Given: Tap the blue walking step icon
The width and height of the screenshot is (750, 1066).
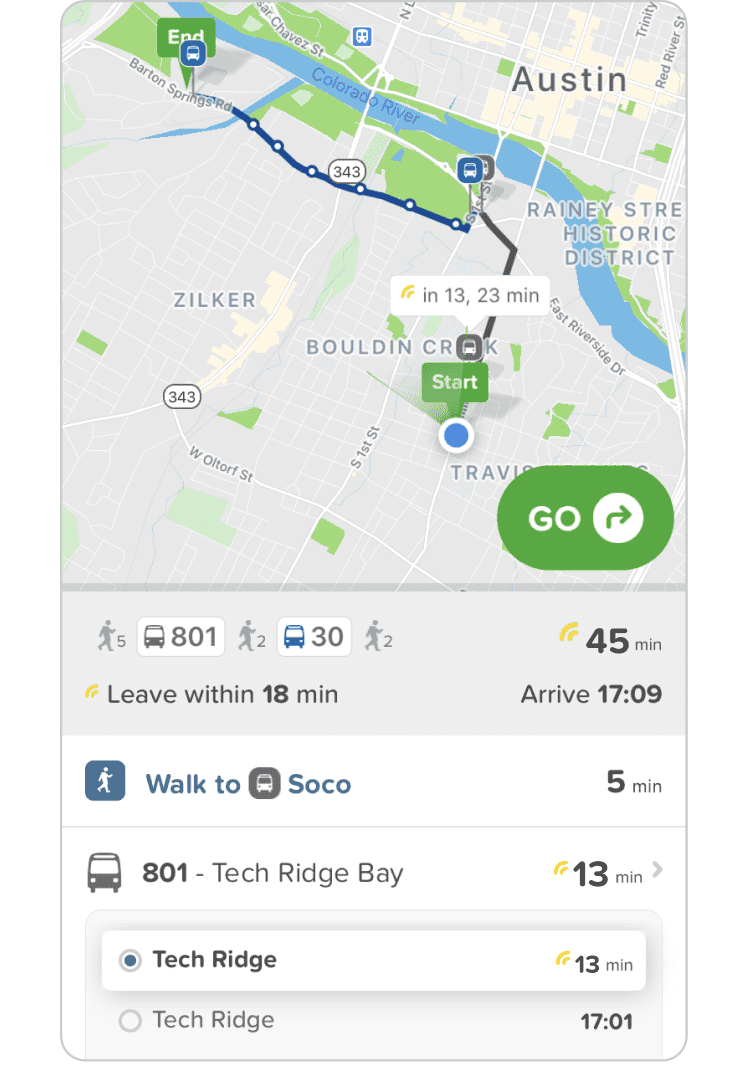Looking at the screenshot, I should click(105, 780).
